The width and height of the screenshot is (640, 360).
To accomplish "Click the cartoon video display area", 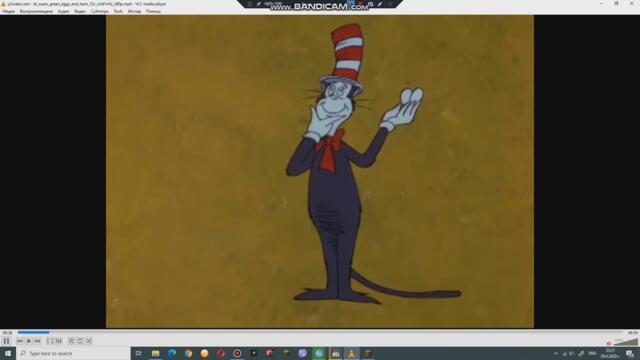I will point(320,171).
